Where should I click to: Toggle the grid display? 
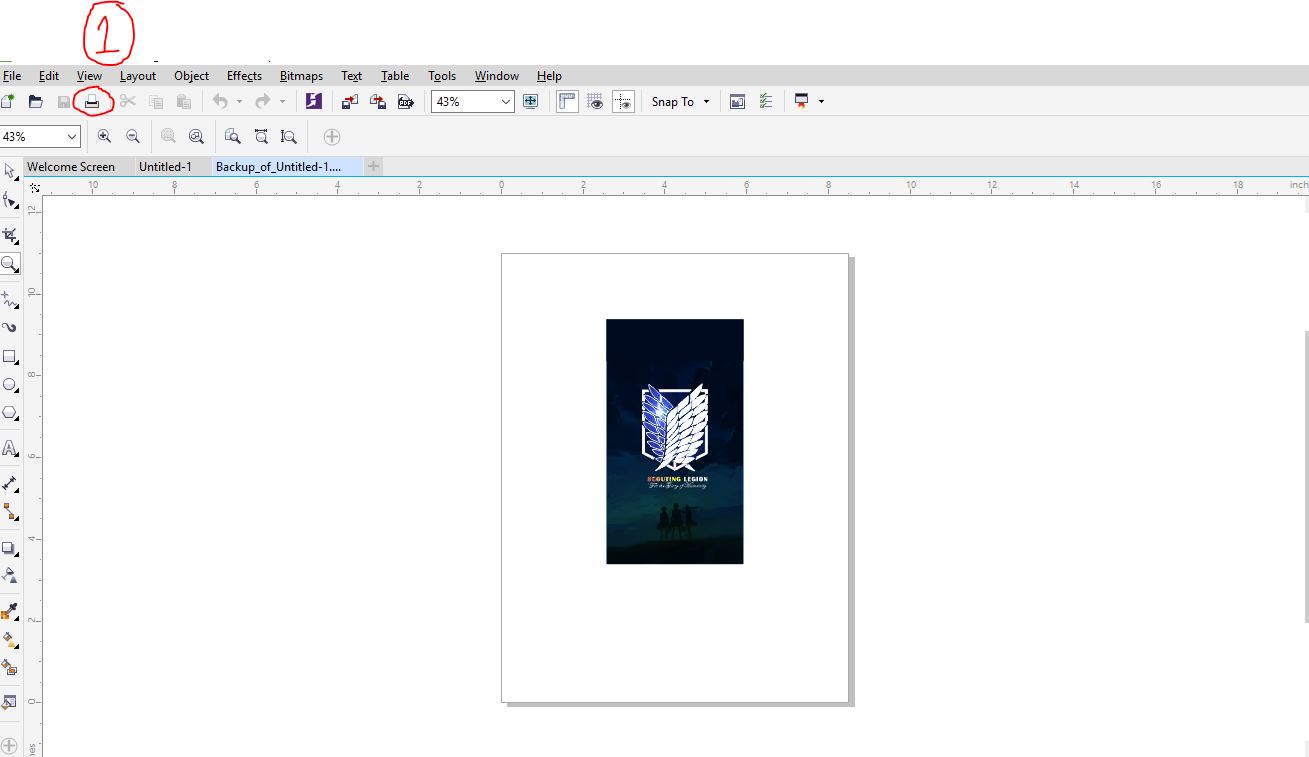click(595, 101)
